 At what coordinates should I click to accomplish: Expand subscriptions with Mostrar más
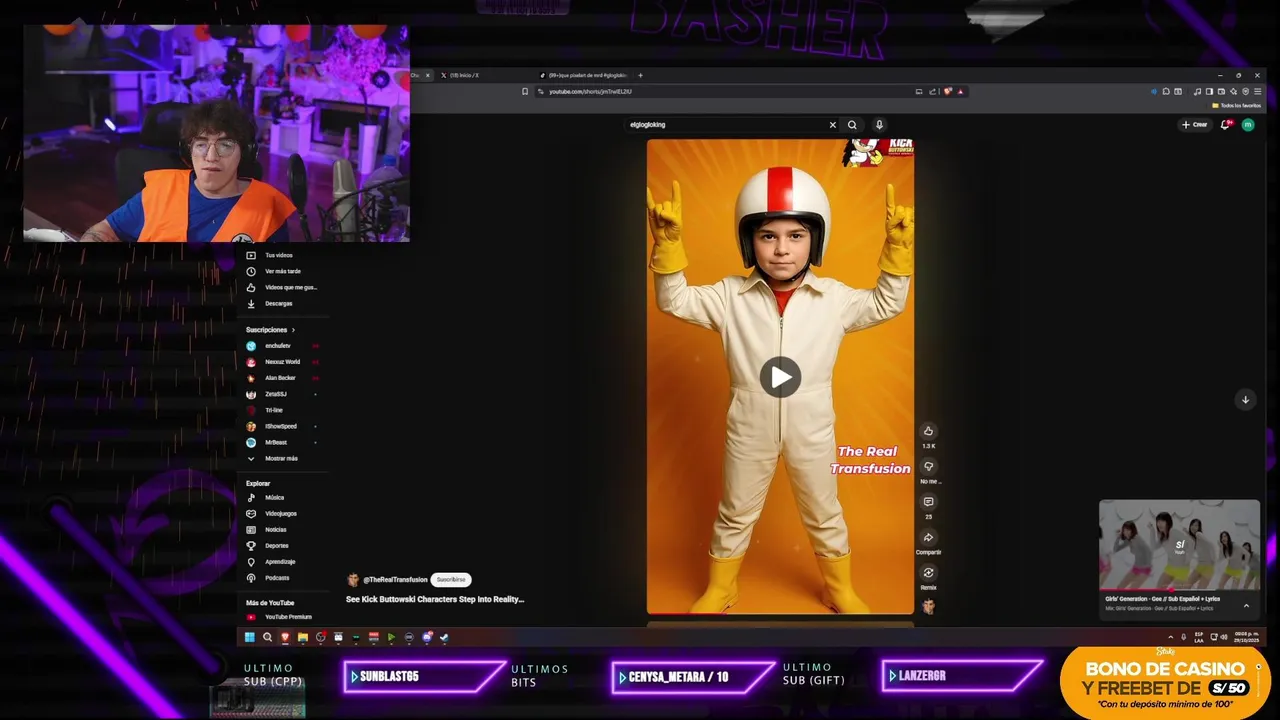point(281,458)
